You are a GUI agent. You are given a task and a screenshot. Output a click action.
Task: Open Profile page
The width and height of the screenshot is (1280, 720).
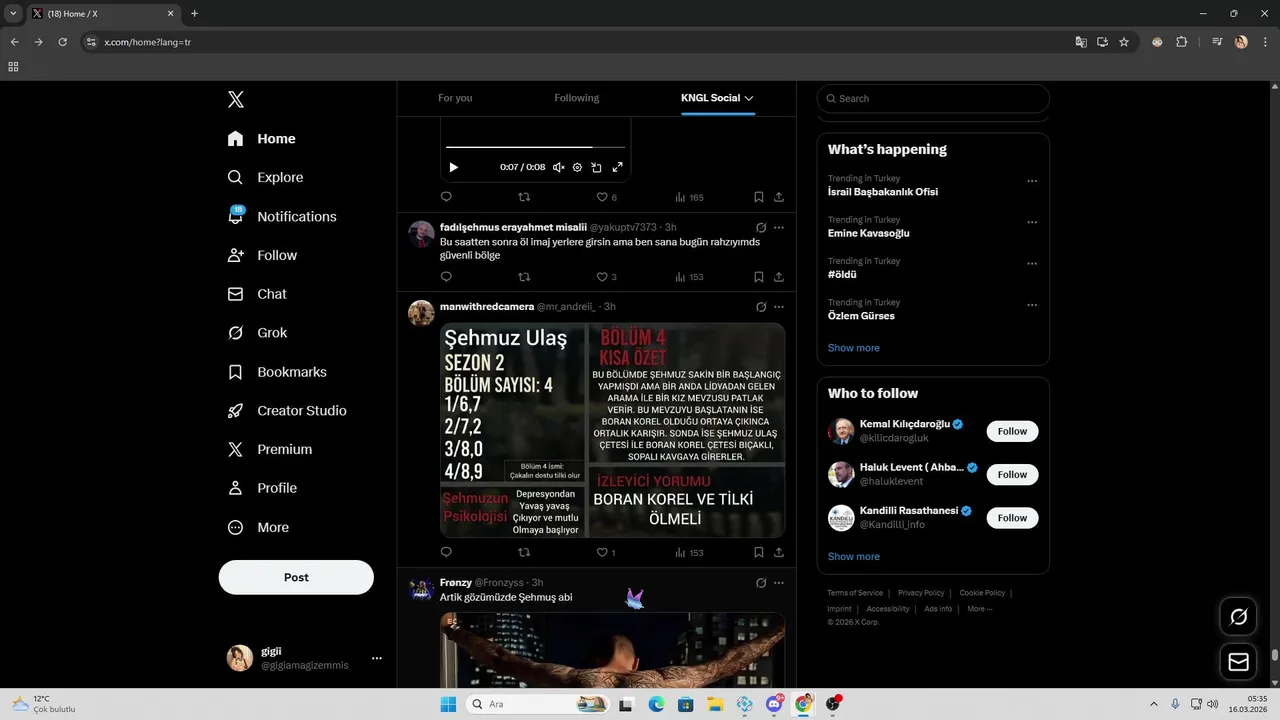tap(261, 488)
